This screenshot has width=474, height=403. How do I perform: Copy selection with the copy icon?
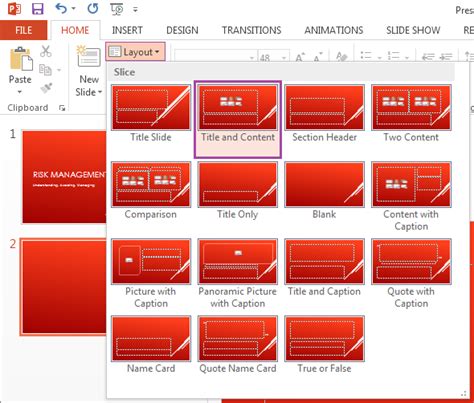coord(46,70)
